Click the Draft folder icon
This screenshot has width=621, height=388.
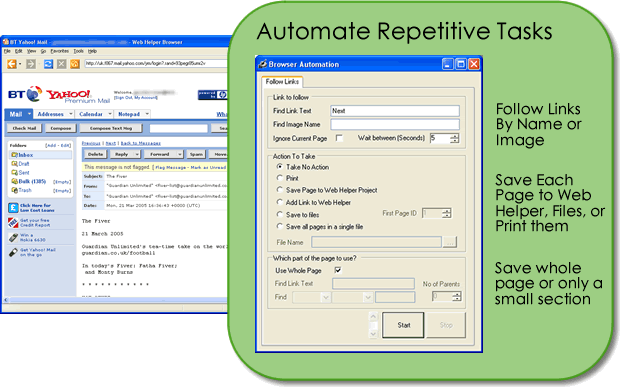tap(14, 164)
